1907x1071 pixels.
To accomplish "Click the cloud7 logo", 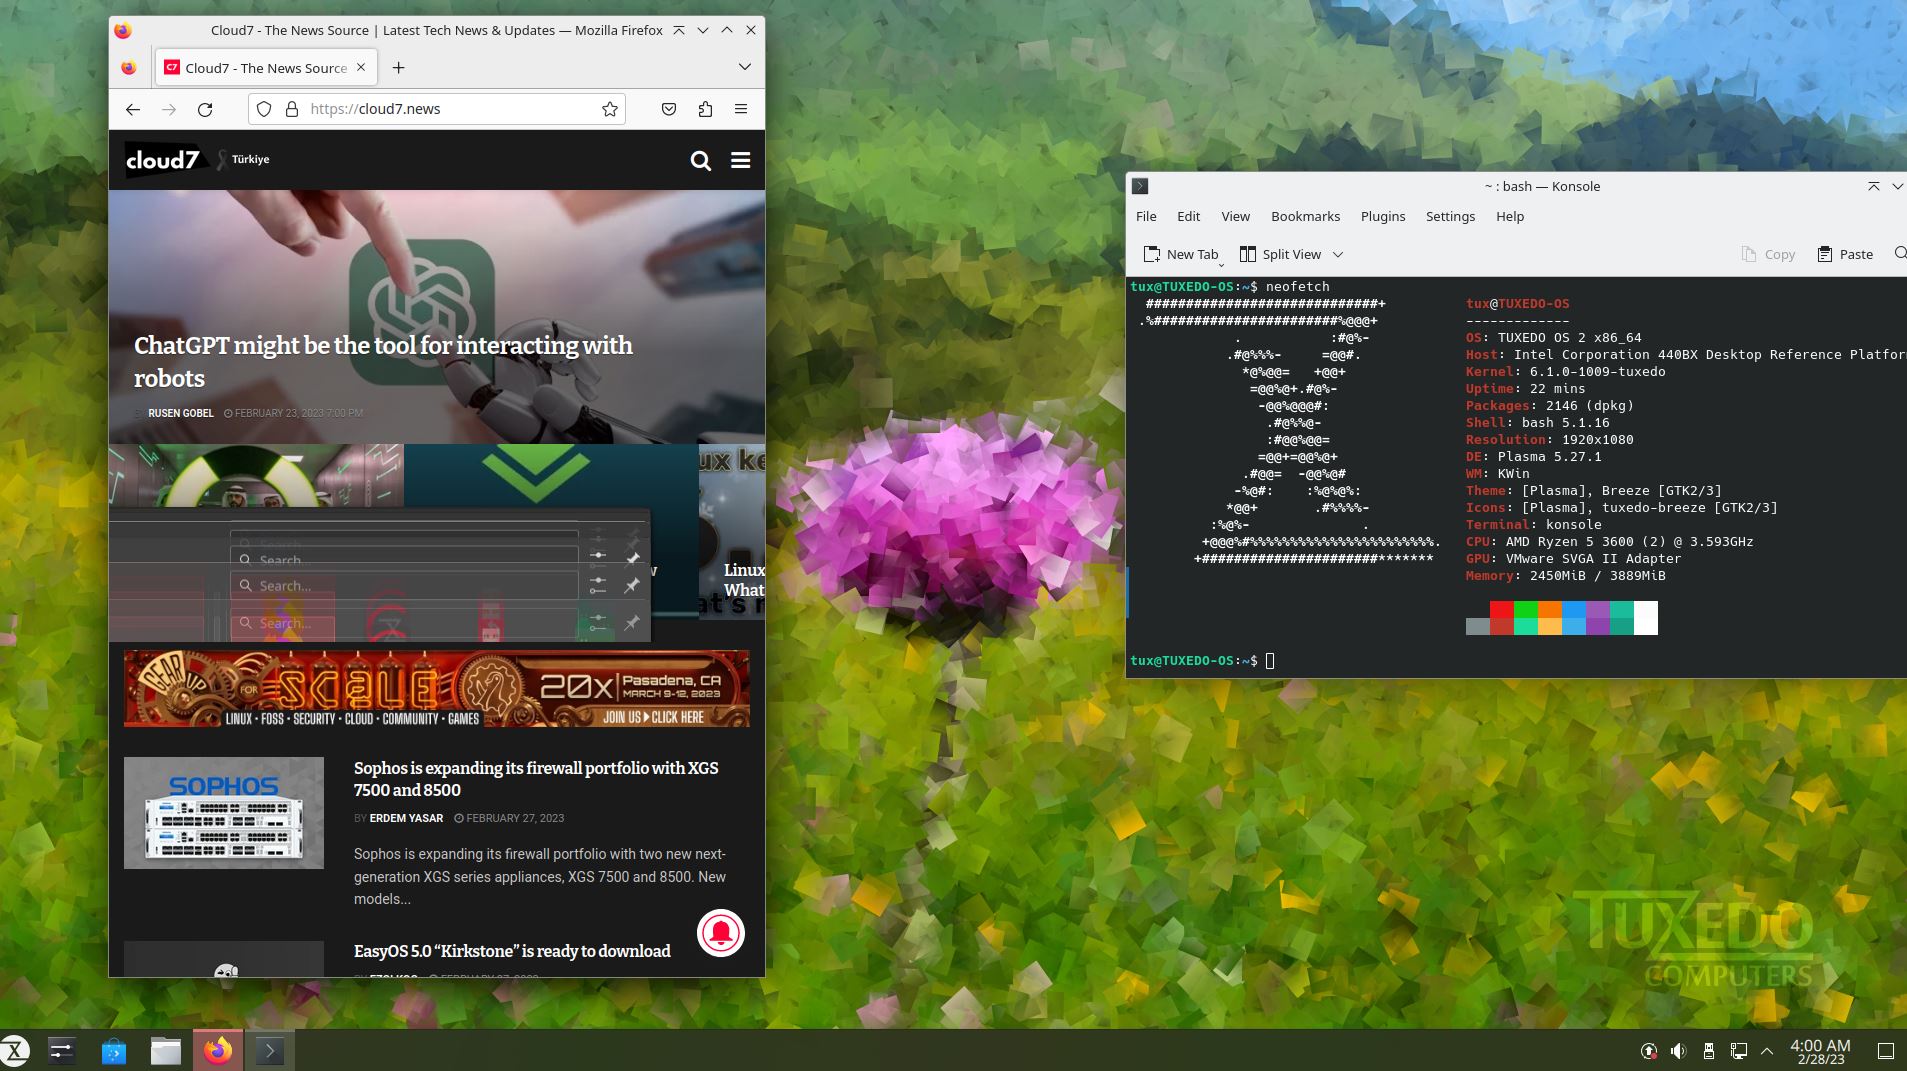I will [163, 160].
